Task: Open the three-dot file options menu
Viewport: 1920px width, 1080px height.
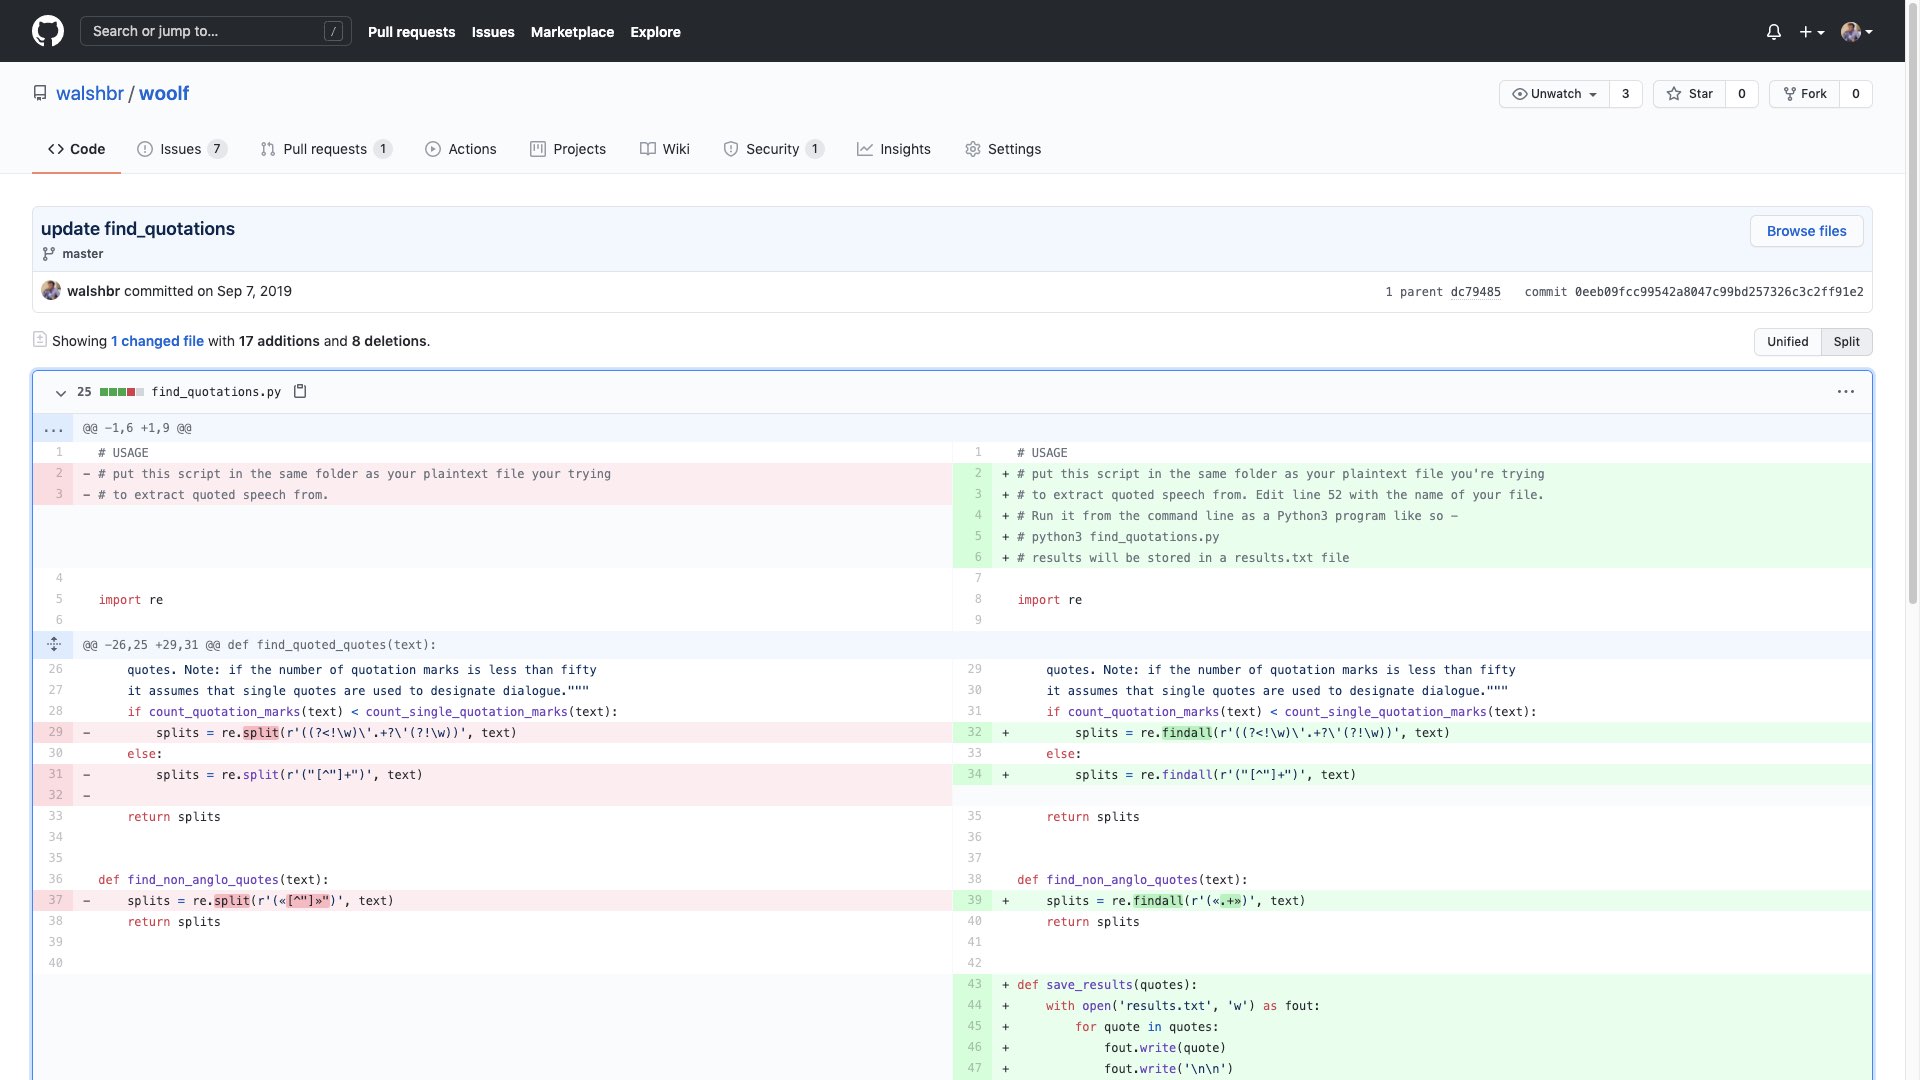Action: (x=1845, y=392)
